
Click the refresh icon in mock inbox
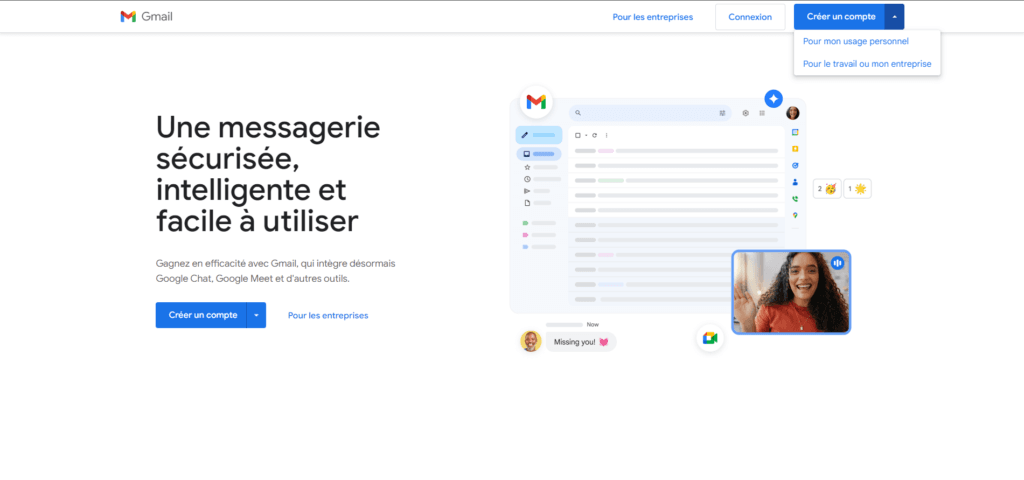(x=594, y=135)
